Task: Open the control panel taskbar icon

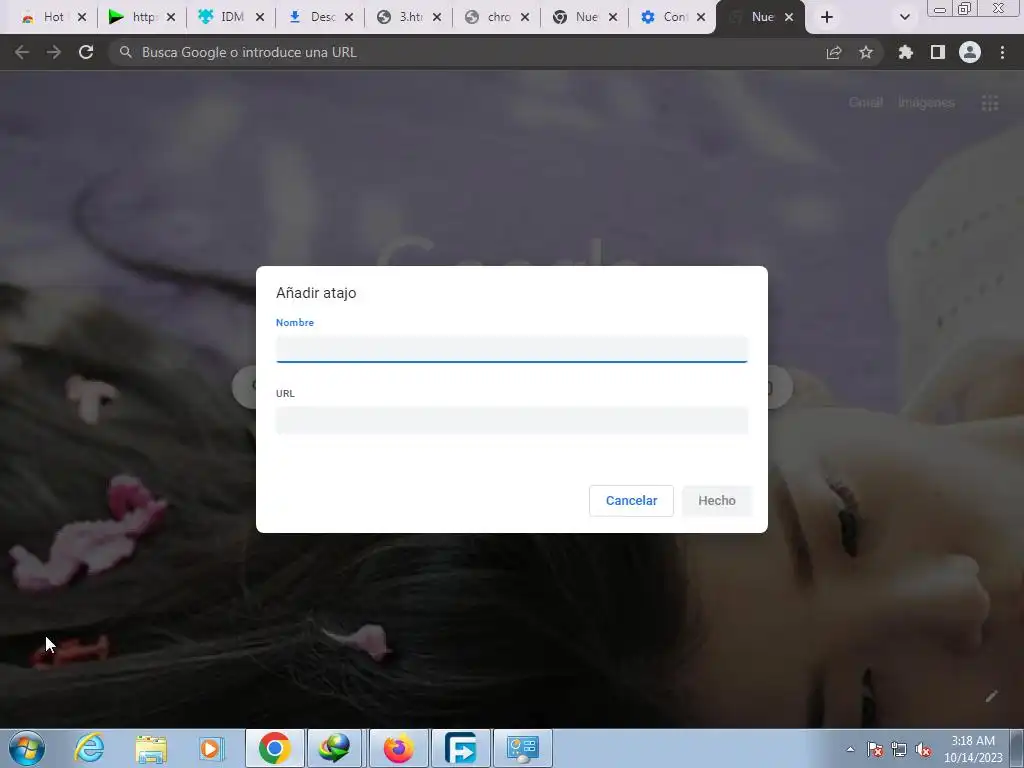Action: tap(522, 748)
